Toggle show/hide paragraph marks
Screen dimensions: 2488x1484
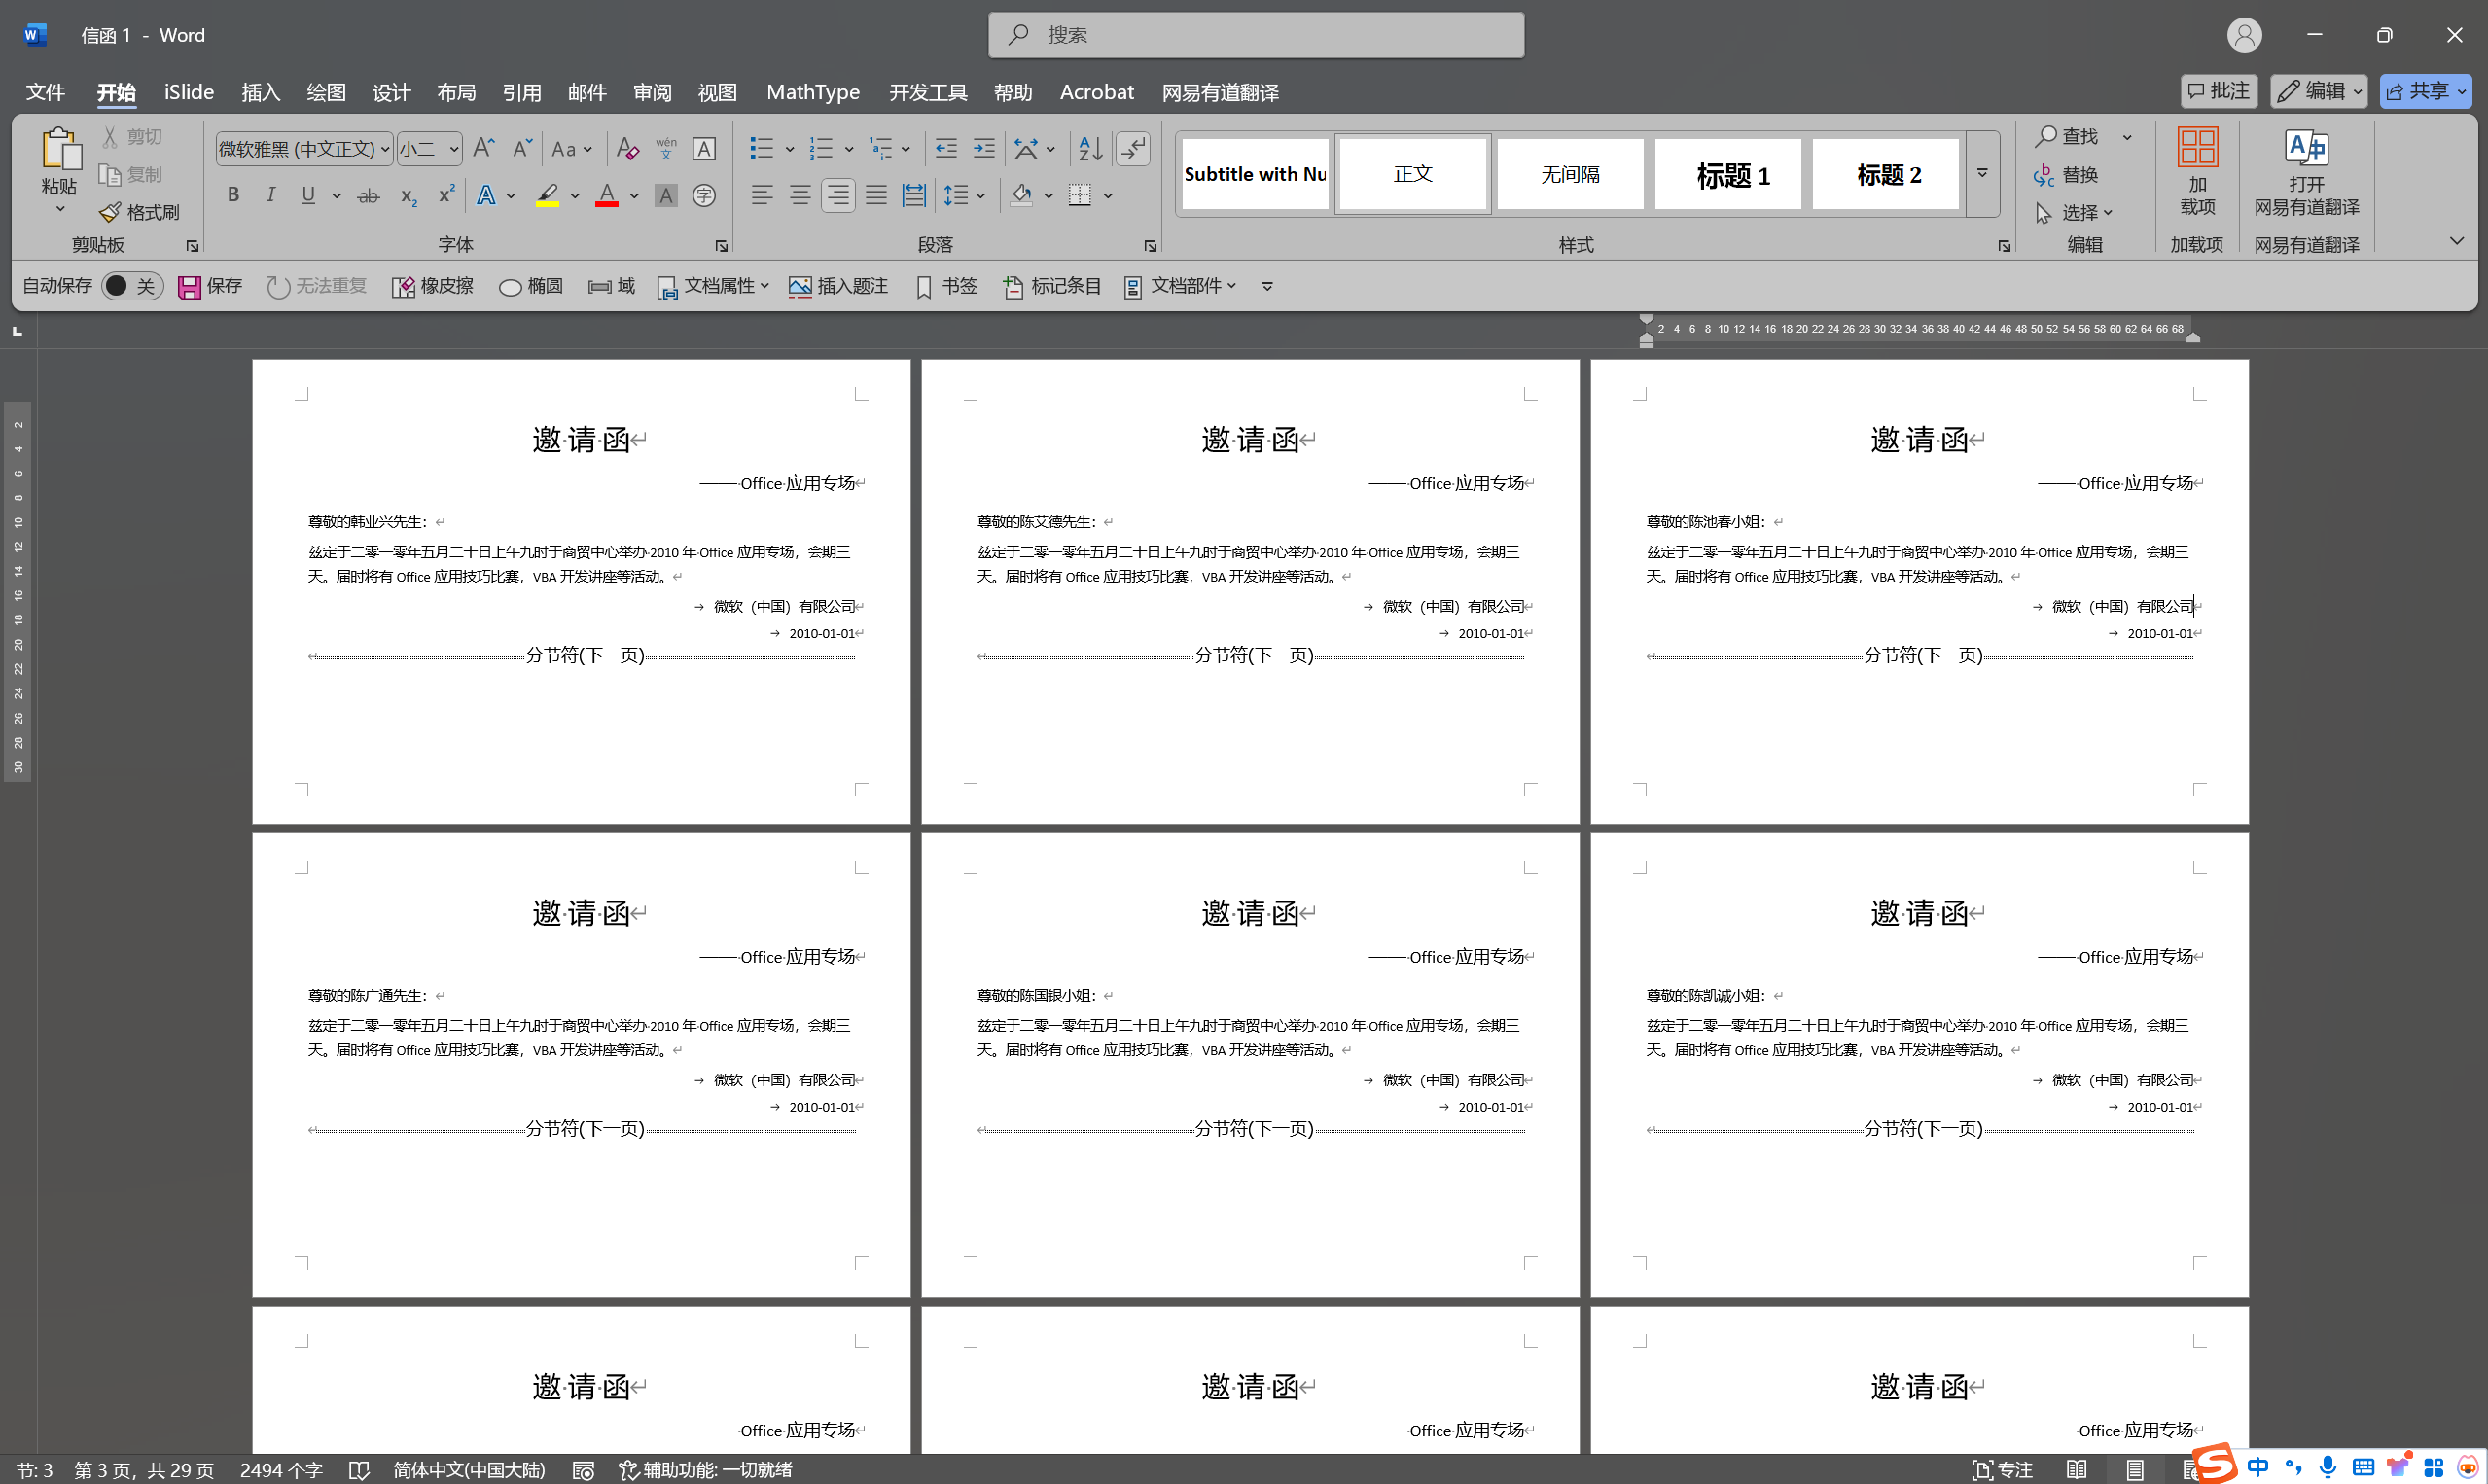1133,148
